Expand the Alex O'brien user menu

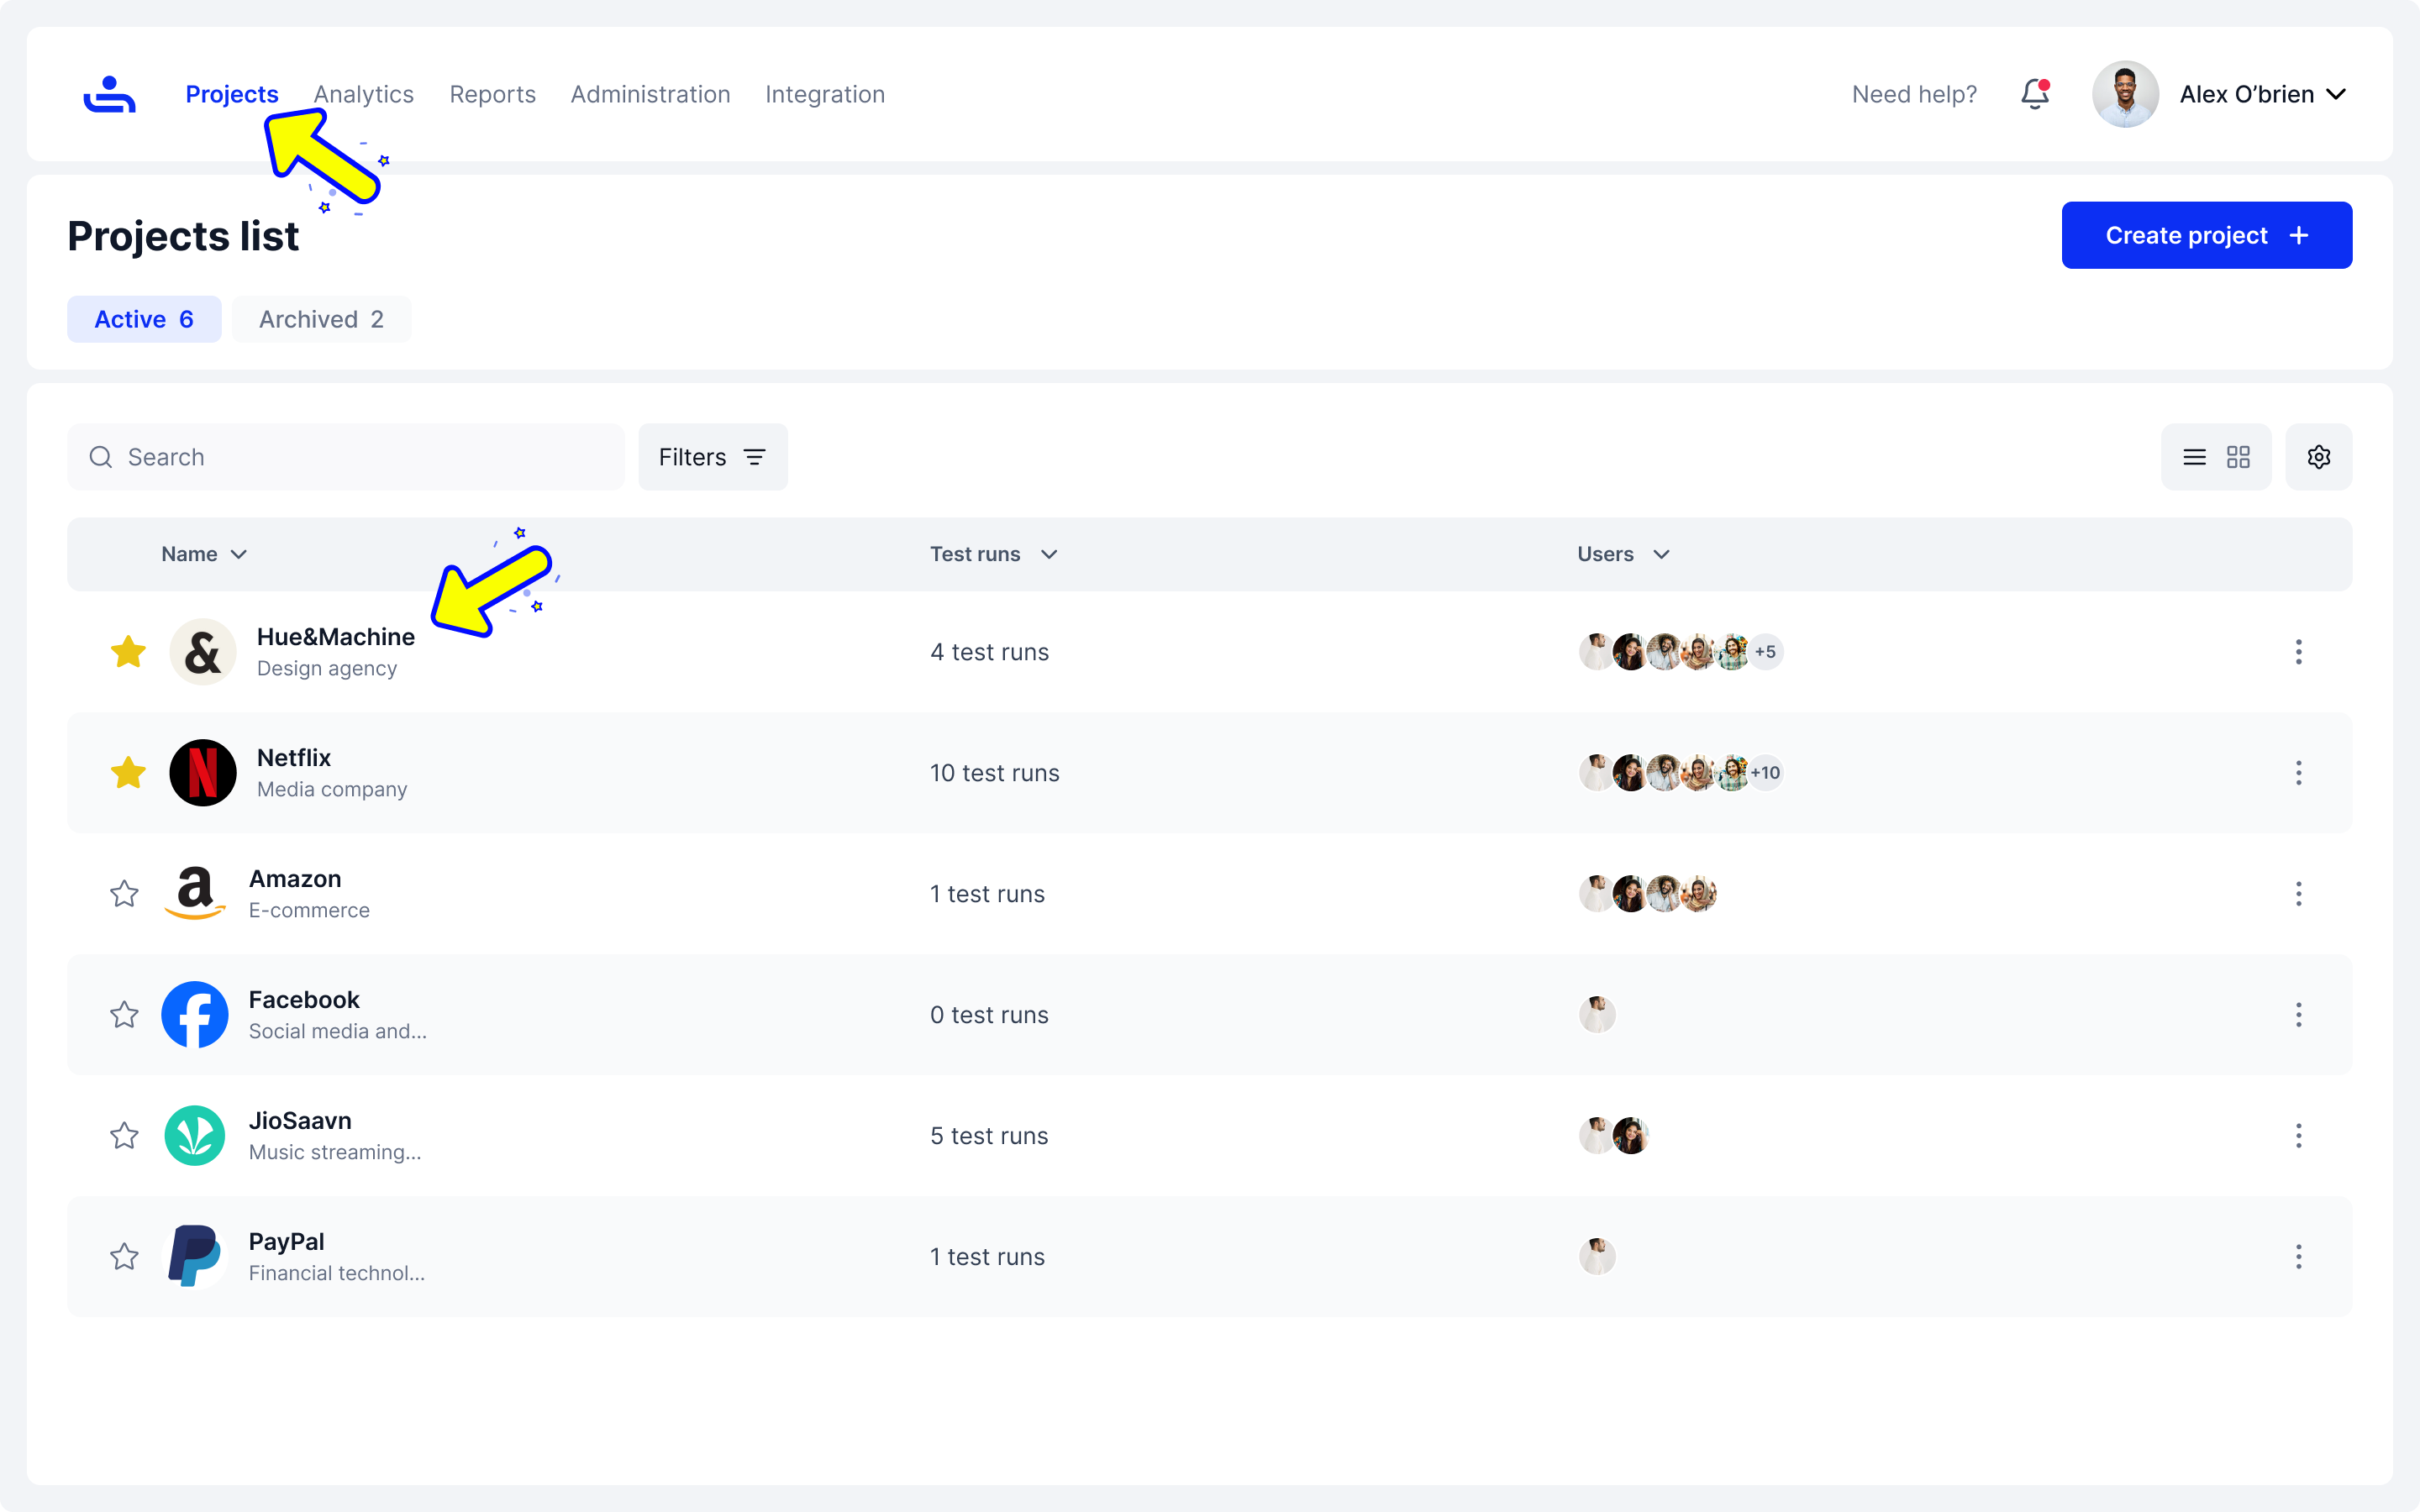(x=2337, y=94)
